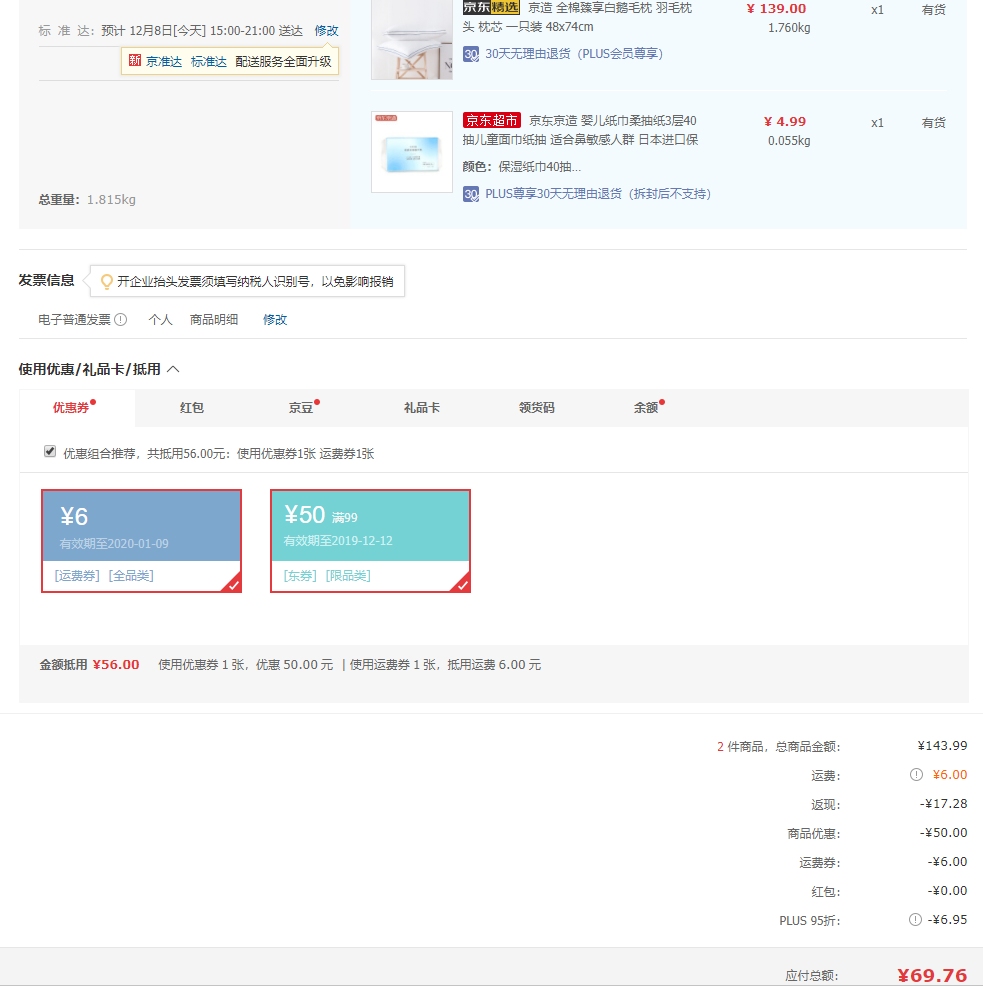The width and height of the screenshot is (983, 986).
Task: Open the 余额 tab
Action: 647,407
